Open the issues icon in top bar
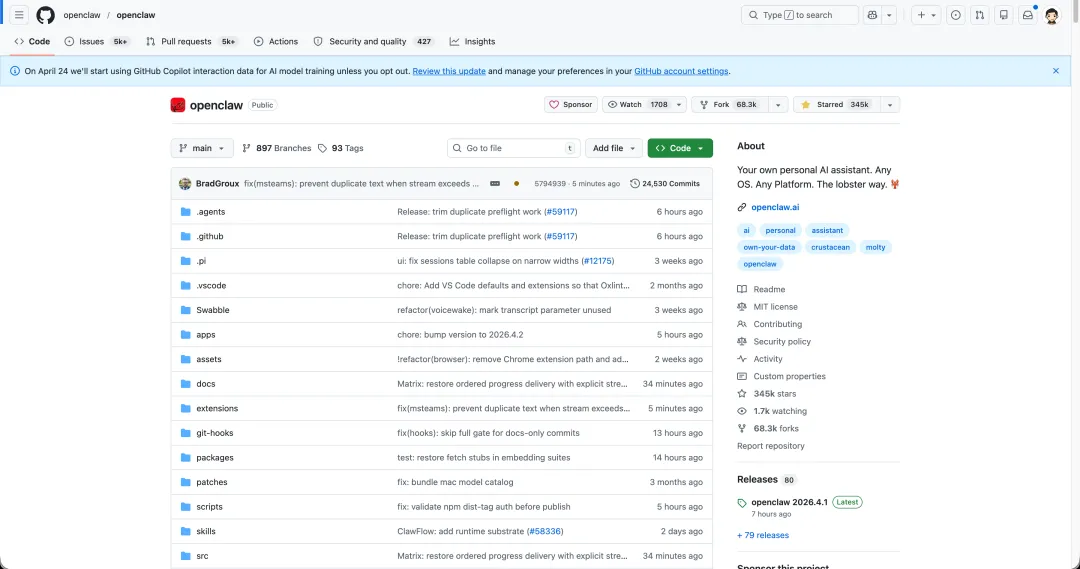Screen dimensions: 1080x569 point(955,14)
